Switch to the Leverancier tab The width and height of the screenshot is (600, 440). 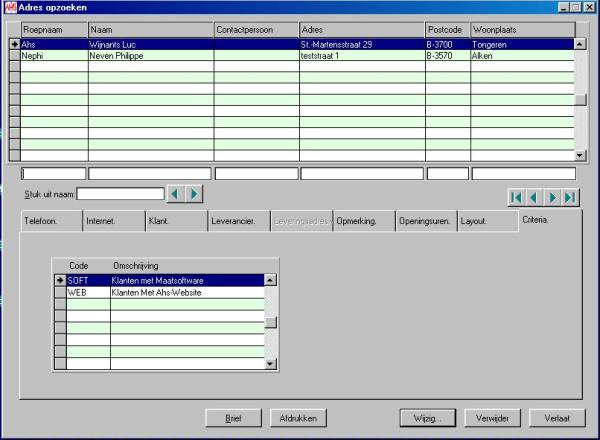[239, 221]
